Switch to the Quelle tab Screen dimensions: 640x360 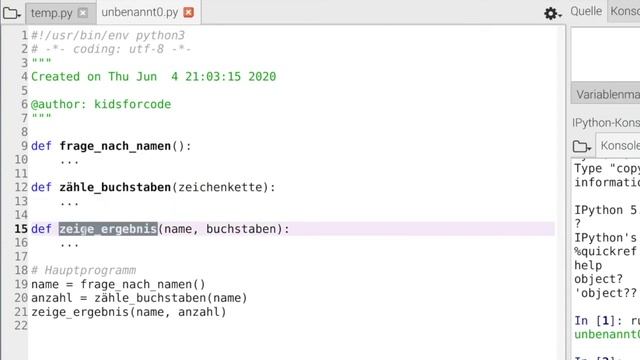coord(586,11)
